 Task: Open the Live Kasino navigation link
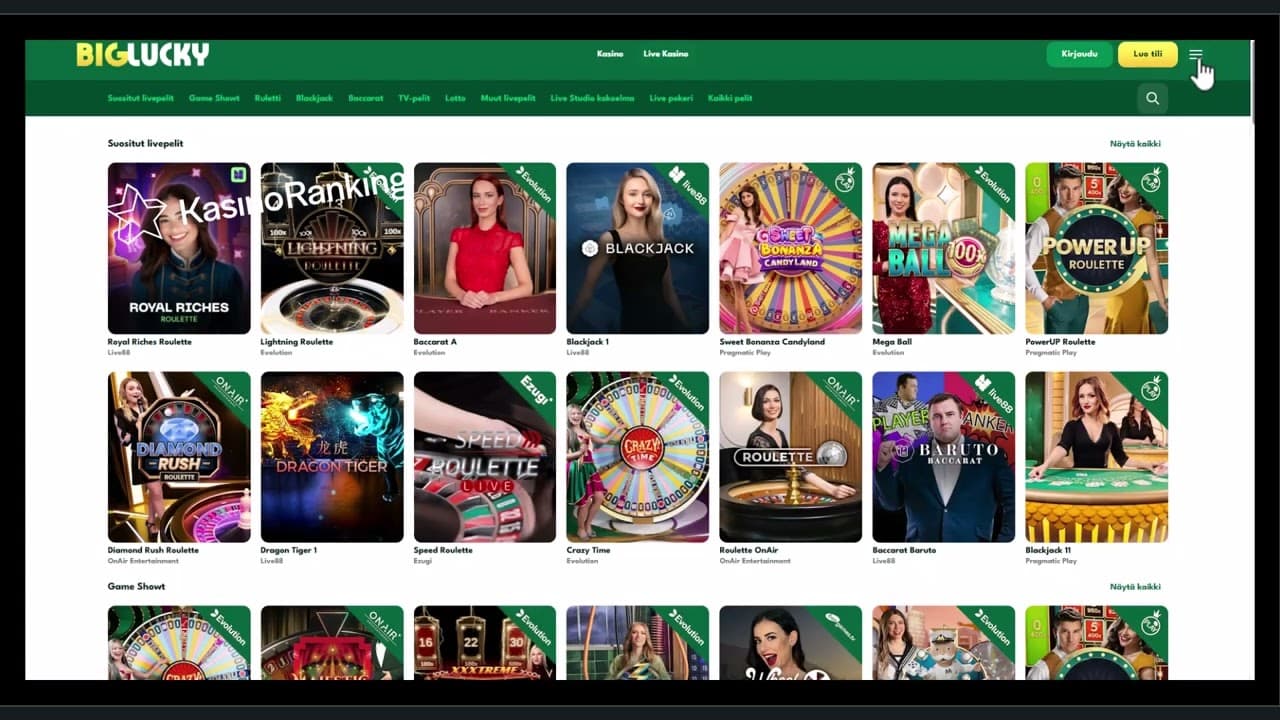pos(666,54)
